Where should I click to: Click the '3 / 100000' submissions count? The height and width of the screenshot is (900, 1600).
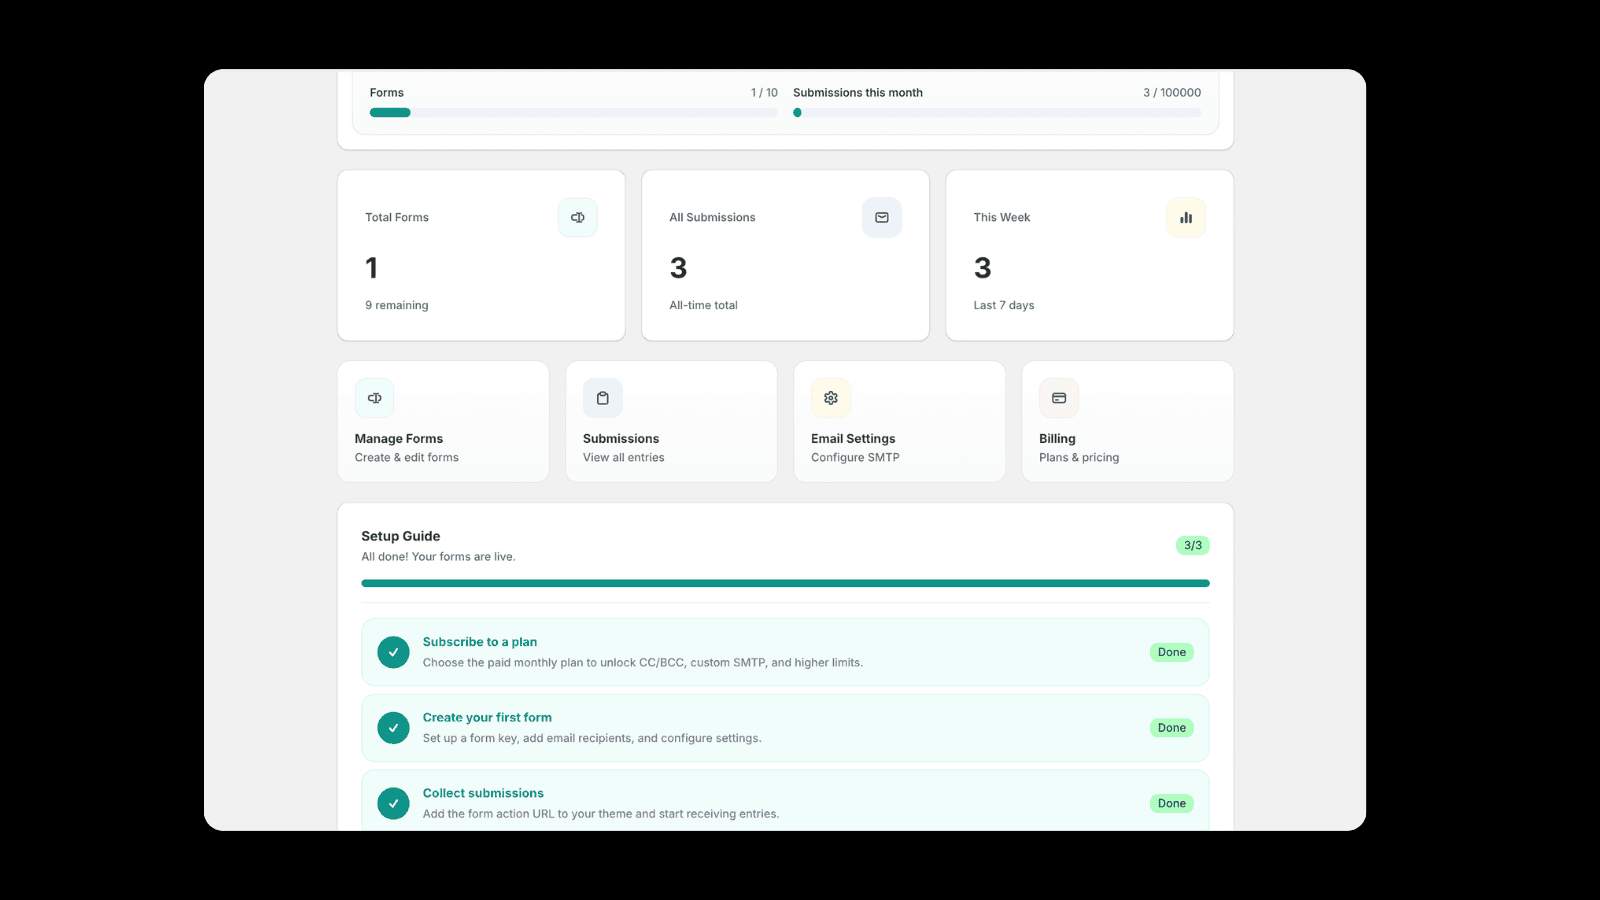[1172, 93]
